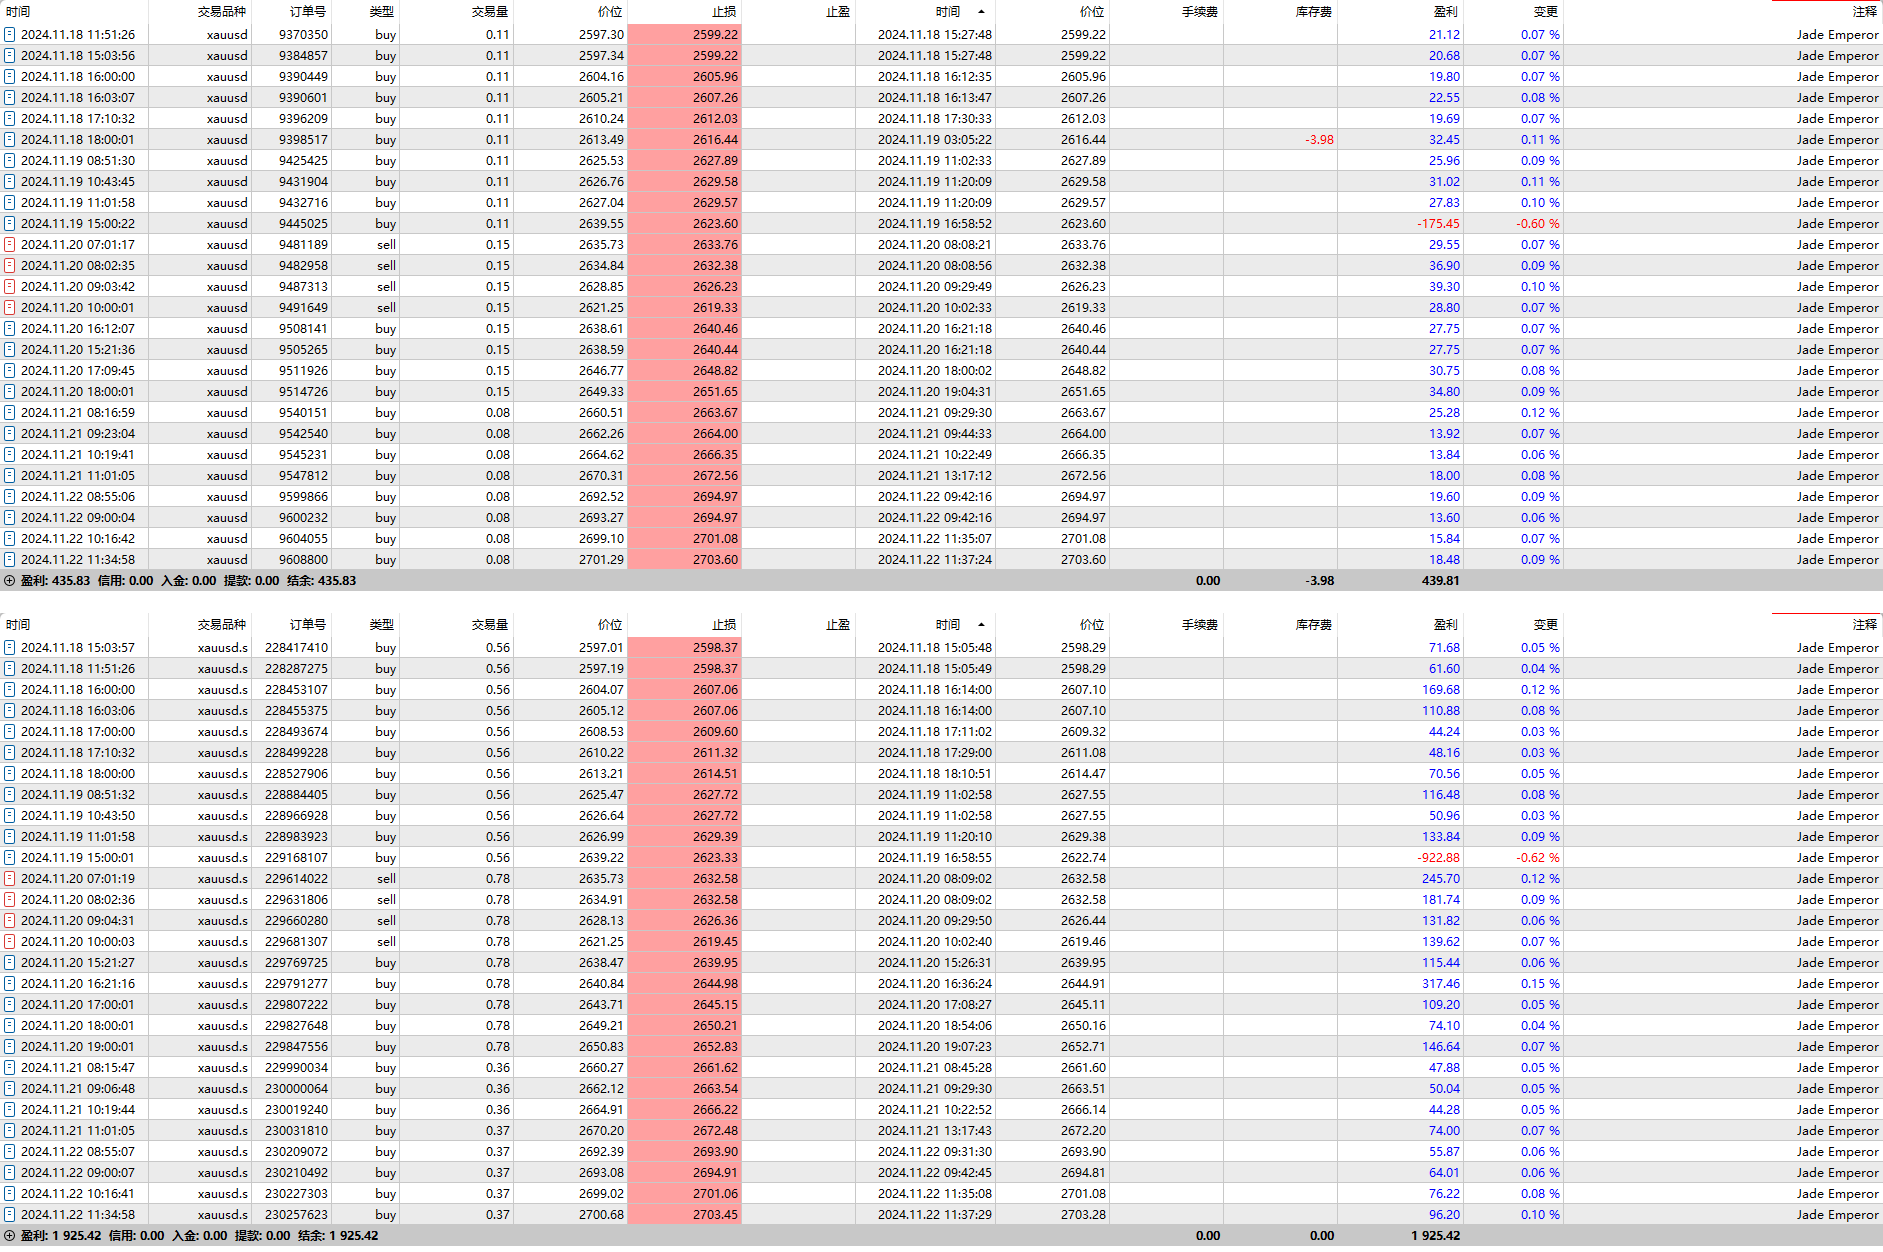Sort top table by 订单号 column header
The height and width of the screenshot is (1252, 1883).
[307, 12]
